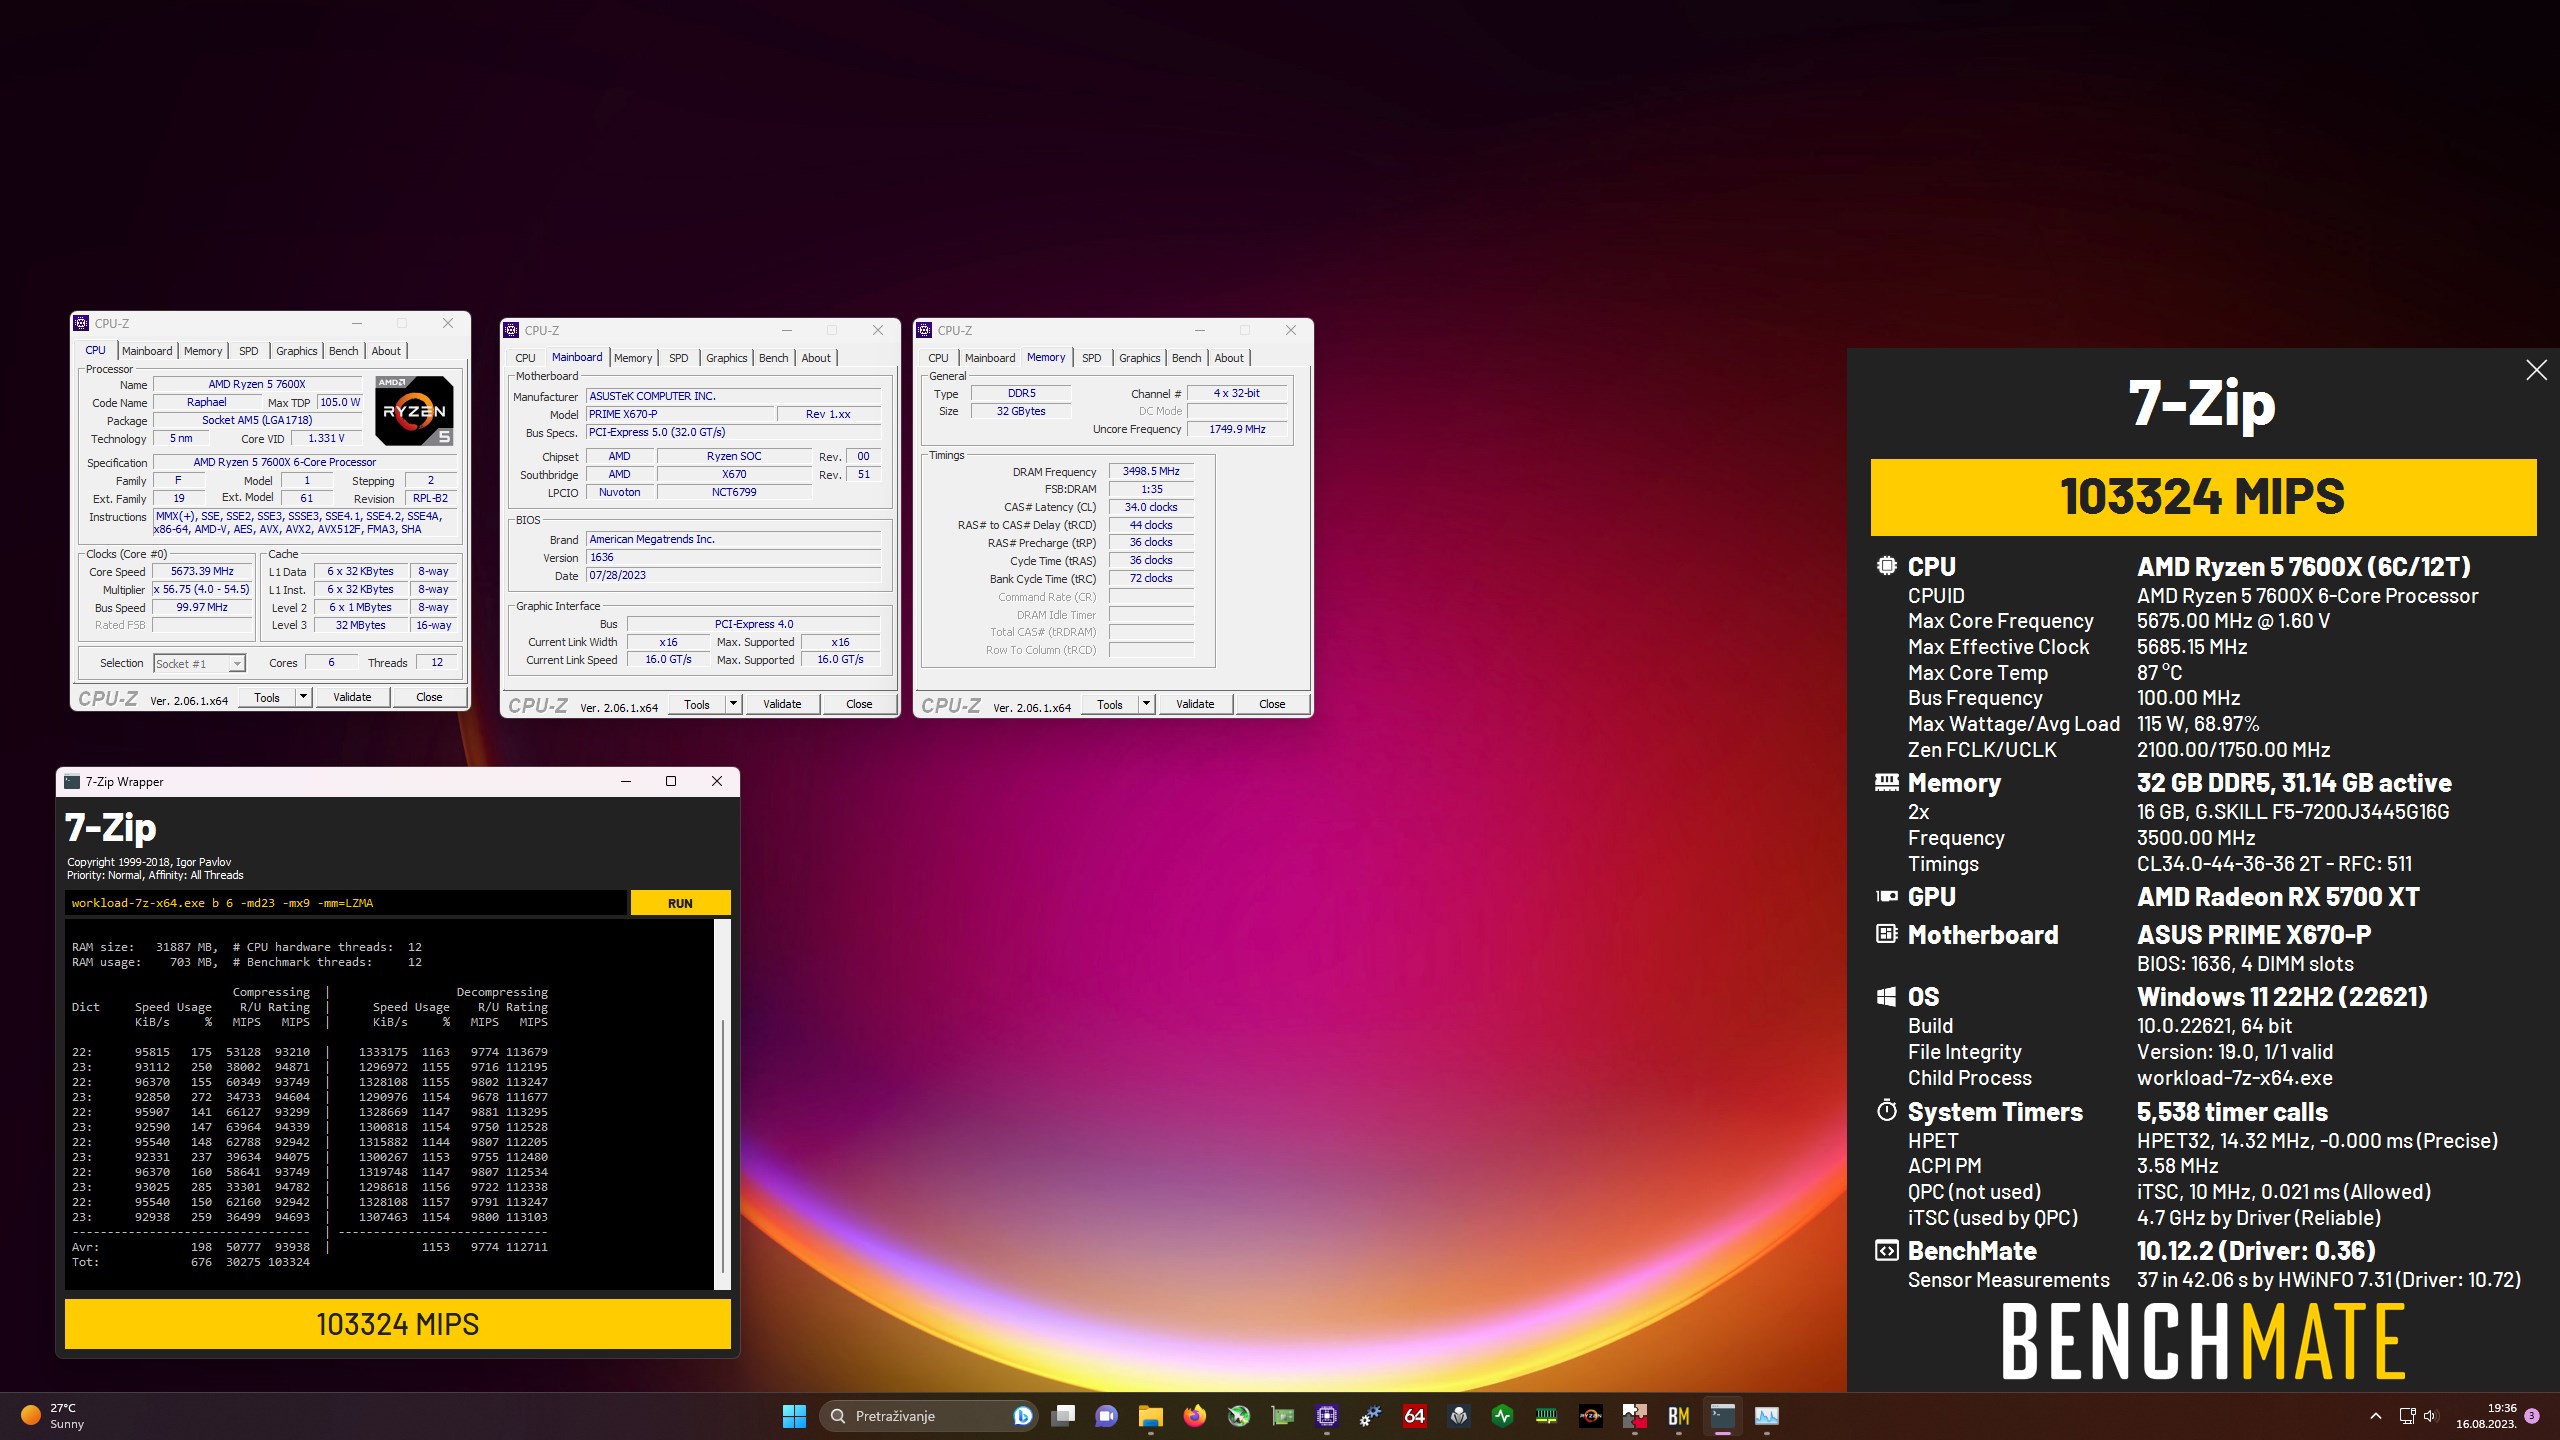
Task: Click Validate in Memory CPU-Z window
Action: coord(1195,704)
